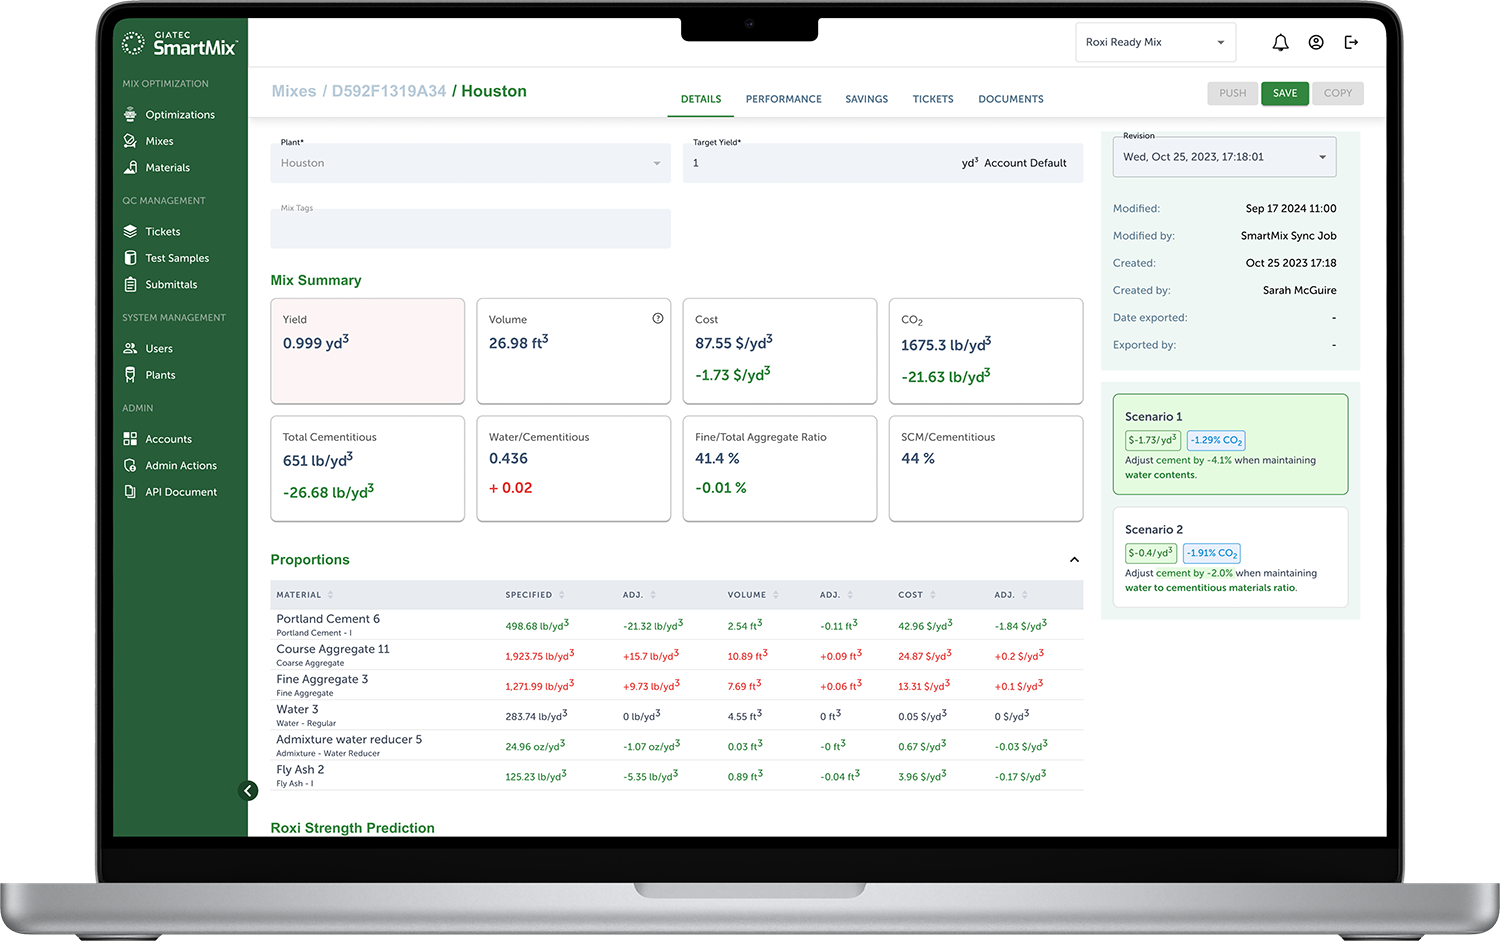Image resolution: width=1500 pixels, height=941 pixels.
Task: Click the Tickets icon in QC Management
Action: click(x=130, y=232)
